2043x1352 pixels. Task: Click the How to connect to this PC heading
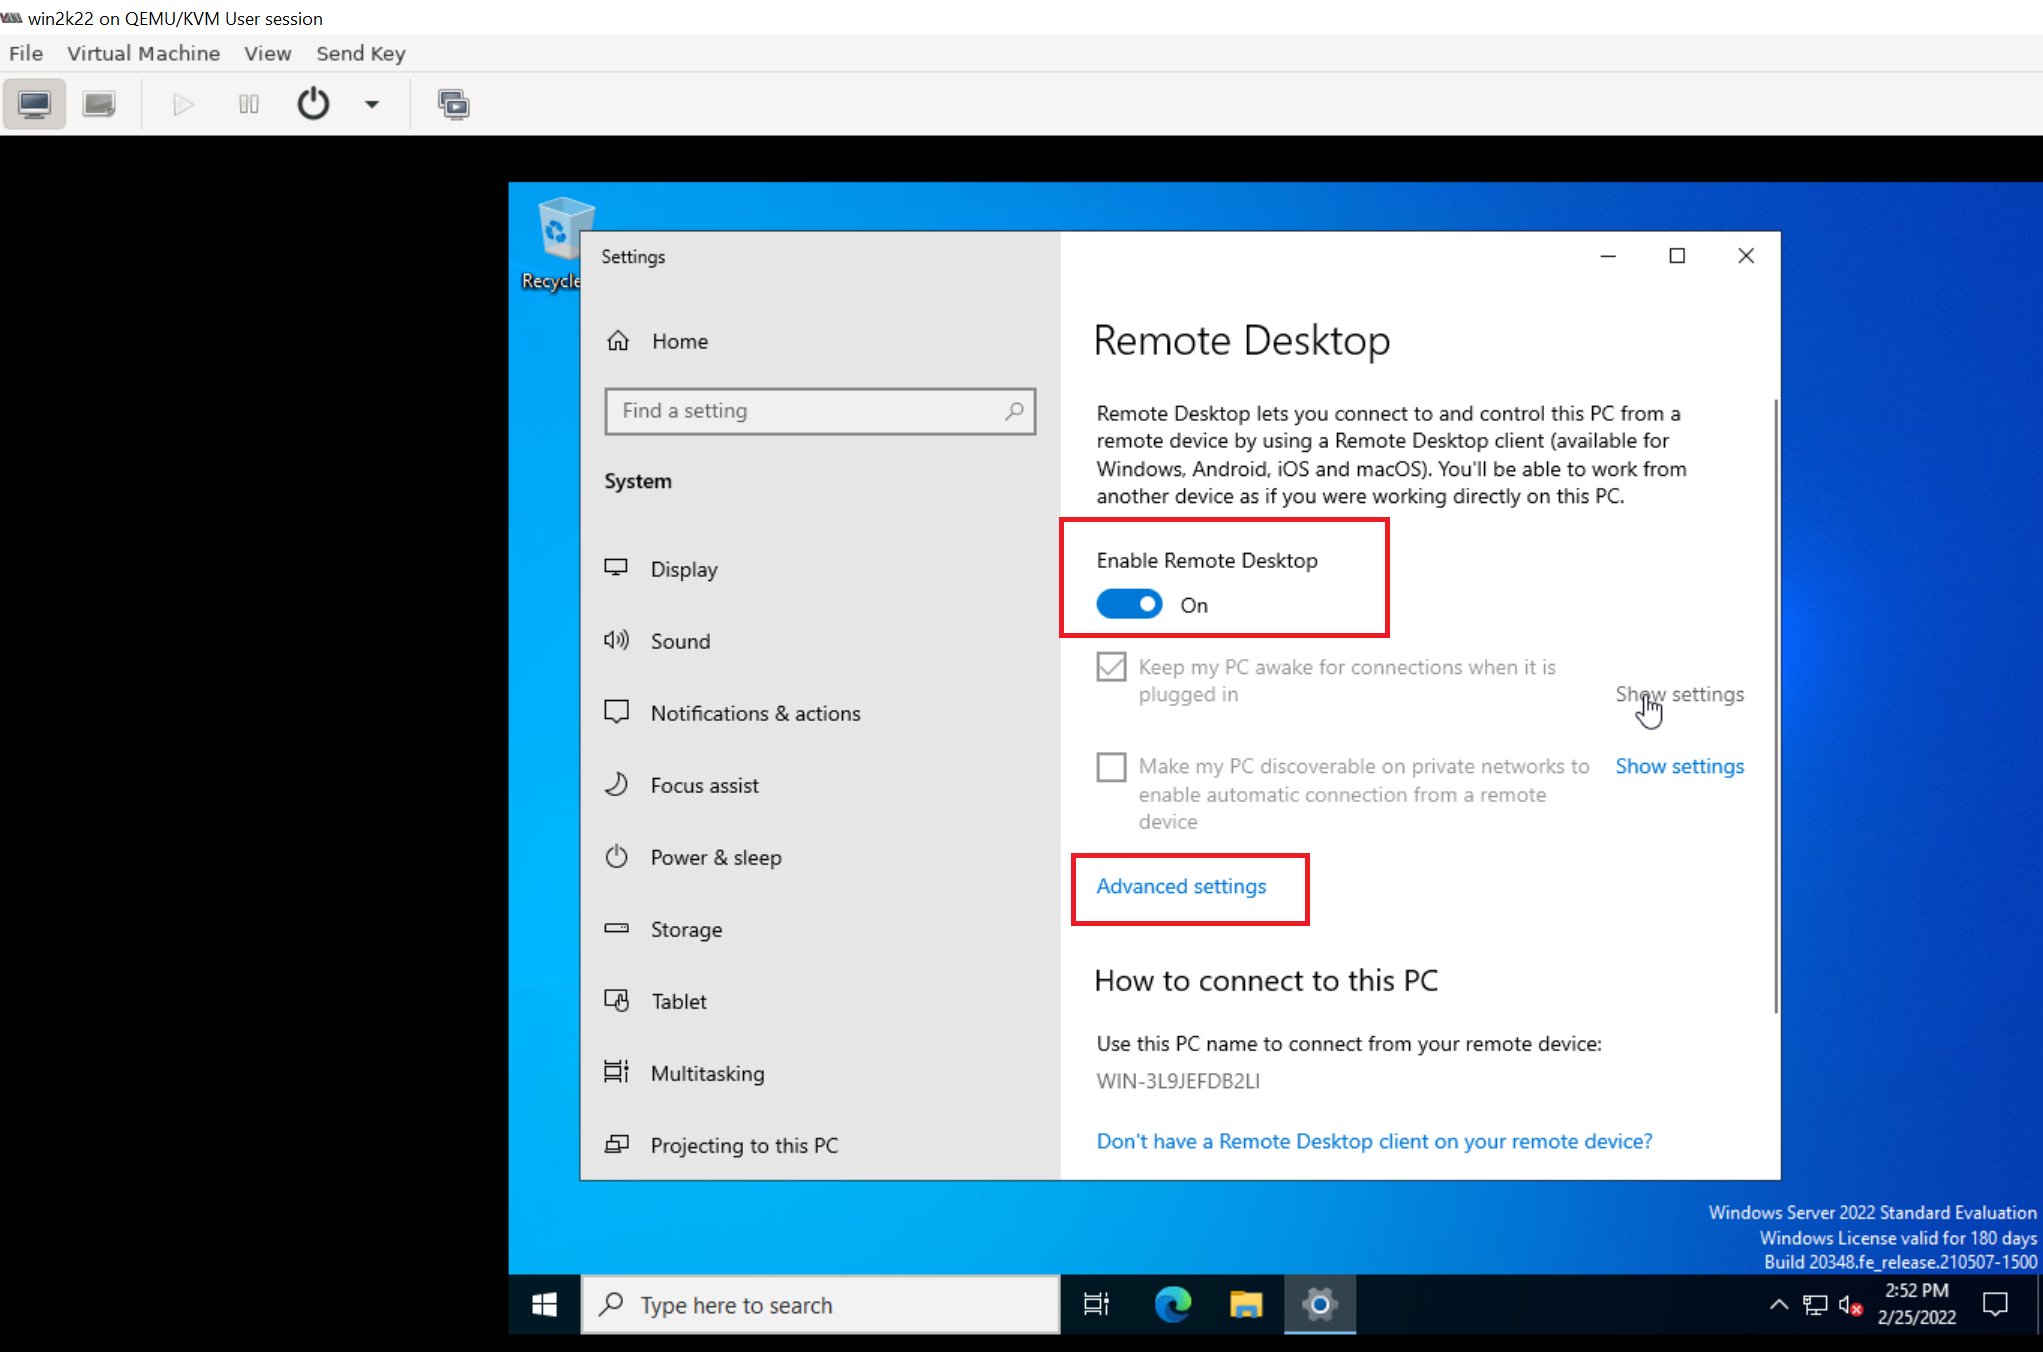coord(1266,980)
